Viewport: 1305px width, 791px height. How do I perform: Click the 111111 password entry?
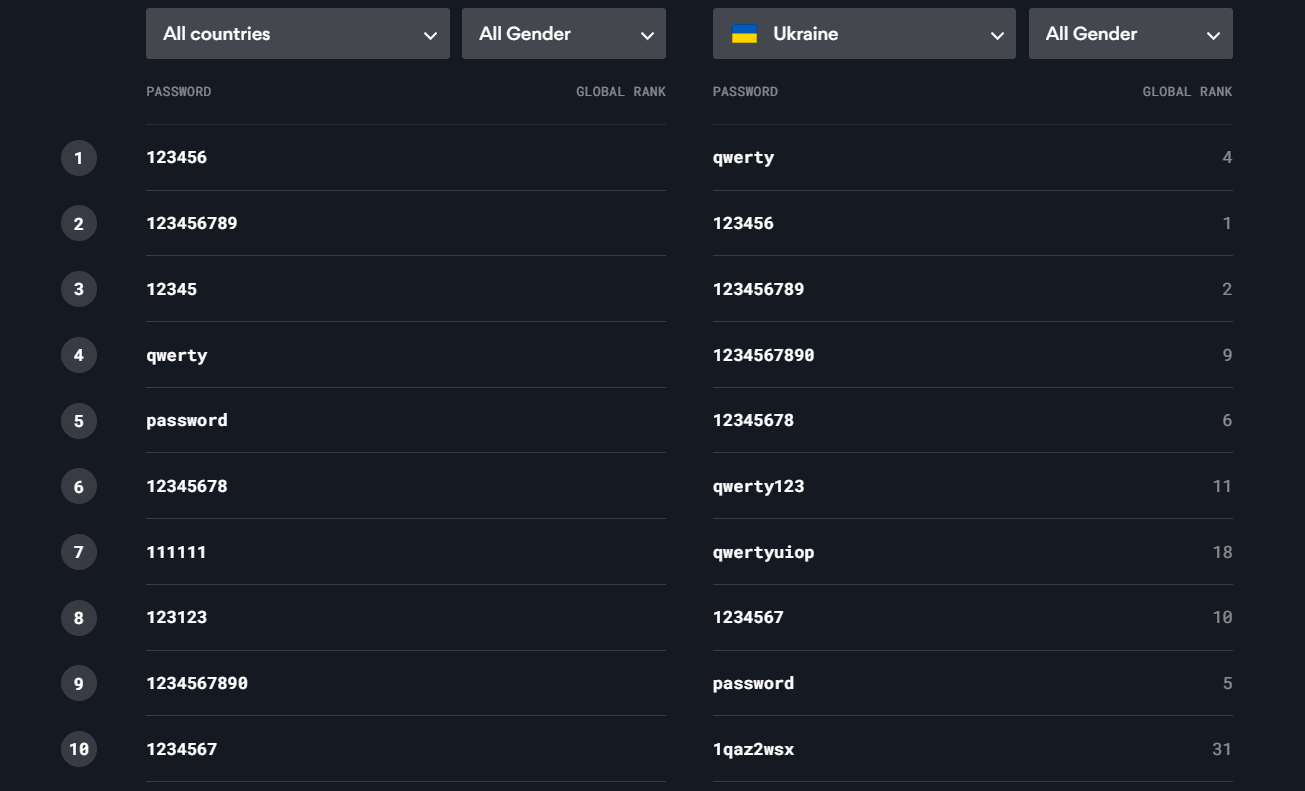pos(176,552)
